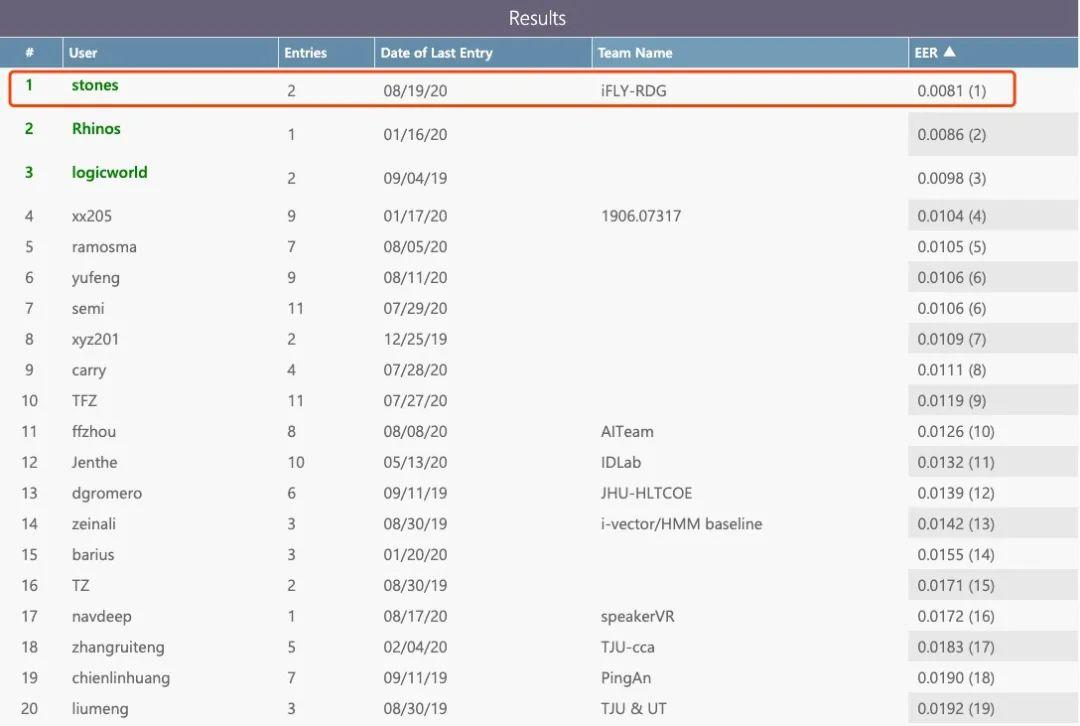The width and height of the screenshot is (1080, 726).
Task: Select user ffzhou
Action: click(94, 432)
